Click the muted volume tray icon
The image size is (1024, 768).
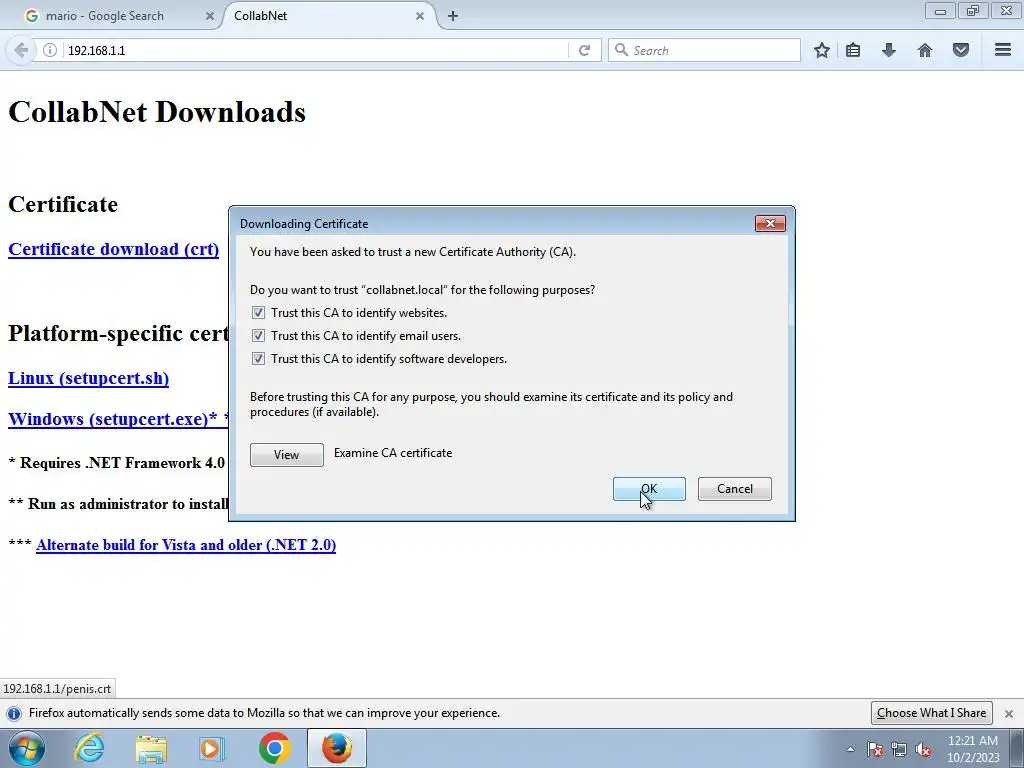pos(923,749)
